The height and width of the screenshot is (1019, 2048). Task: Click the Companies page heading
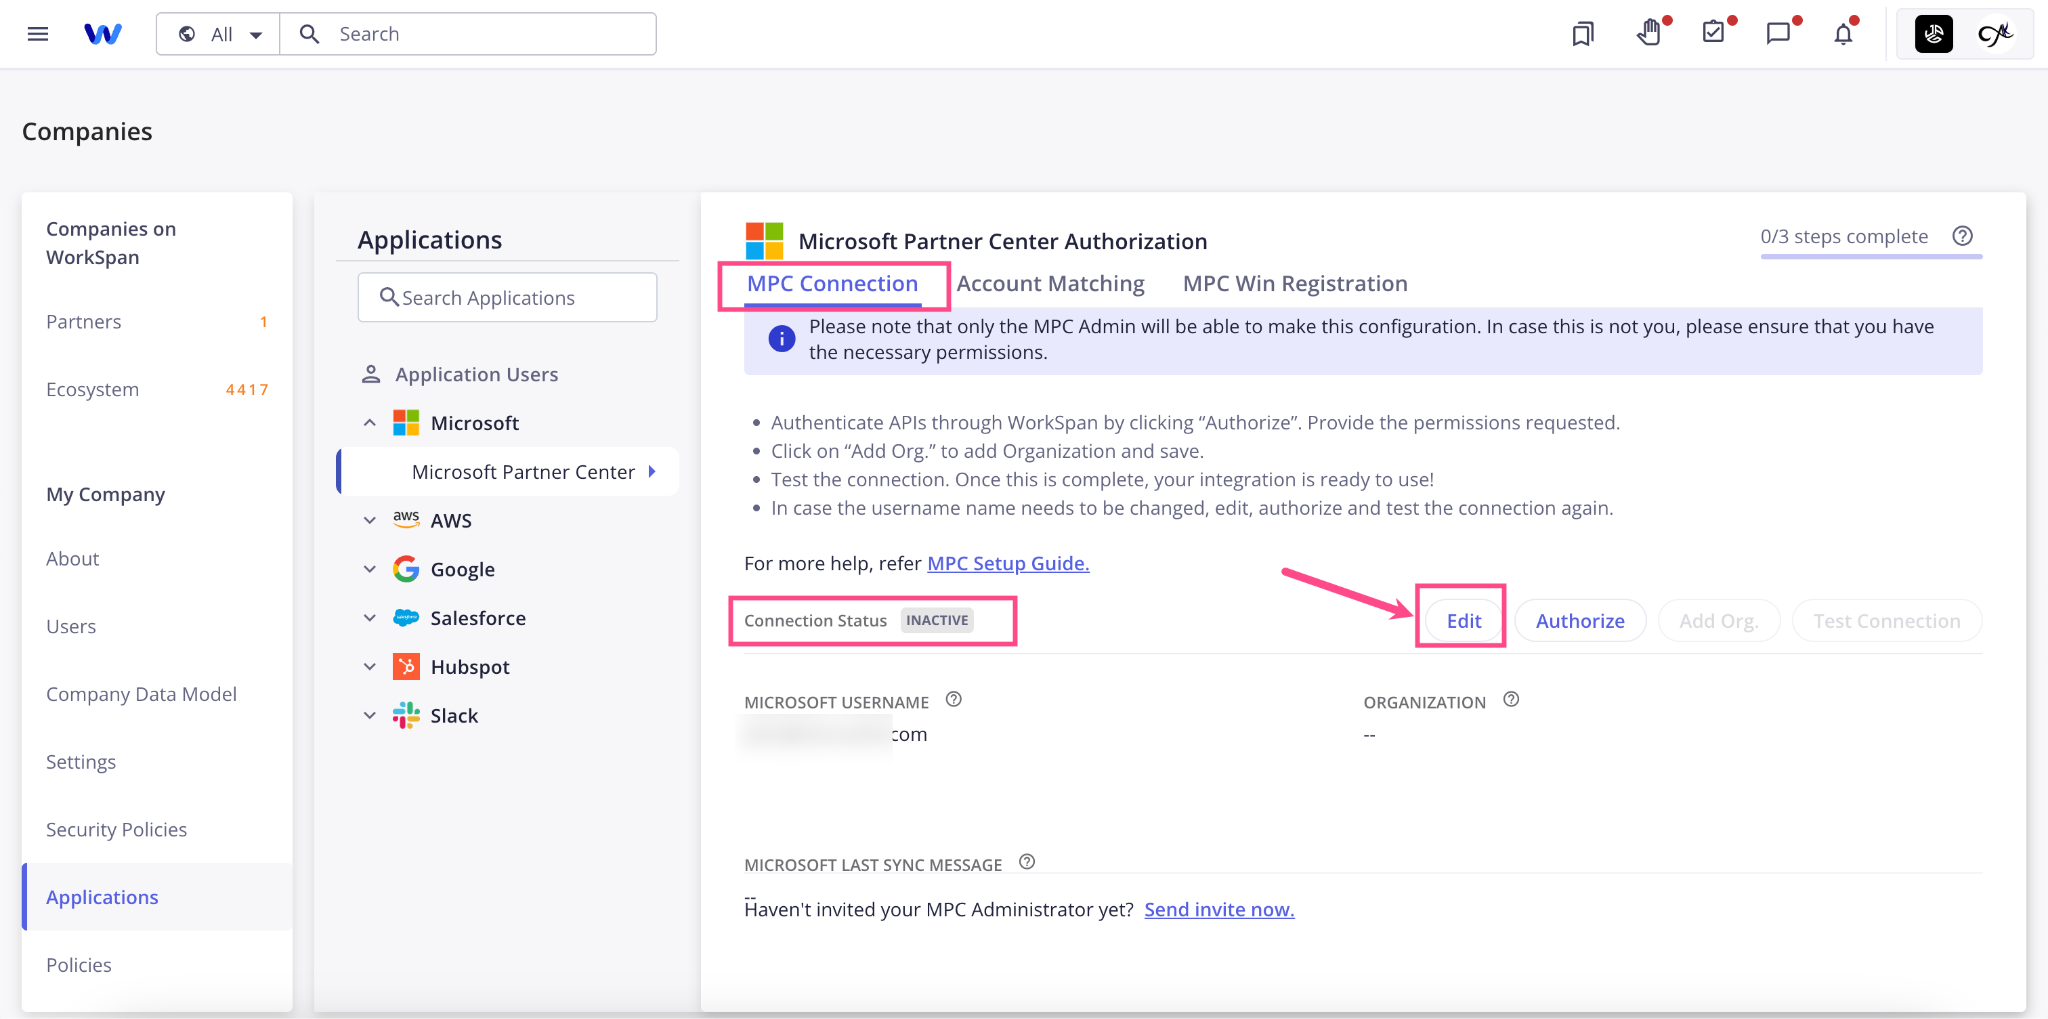click(87, 132)
